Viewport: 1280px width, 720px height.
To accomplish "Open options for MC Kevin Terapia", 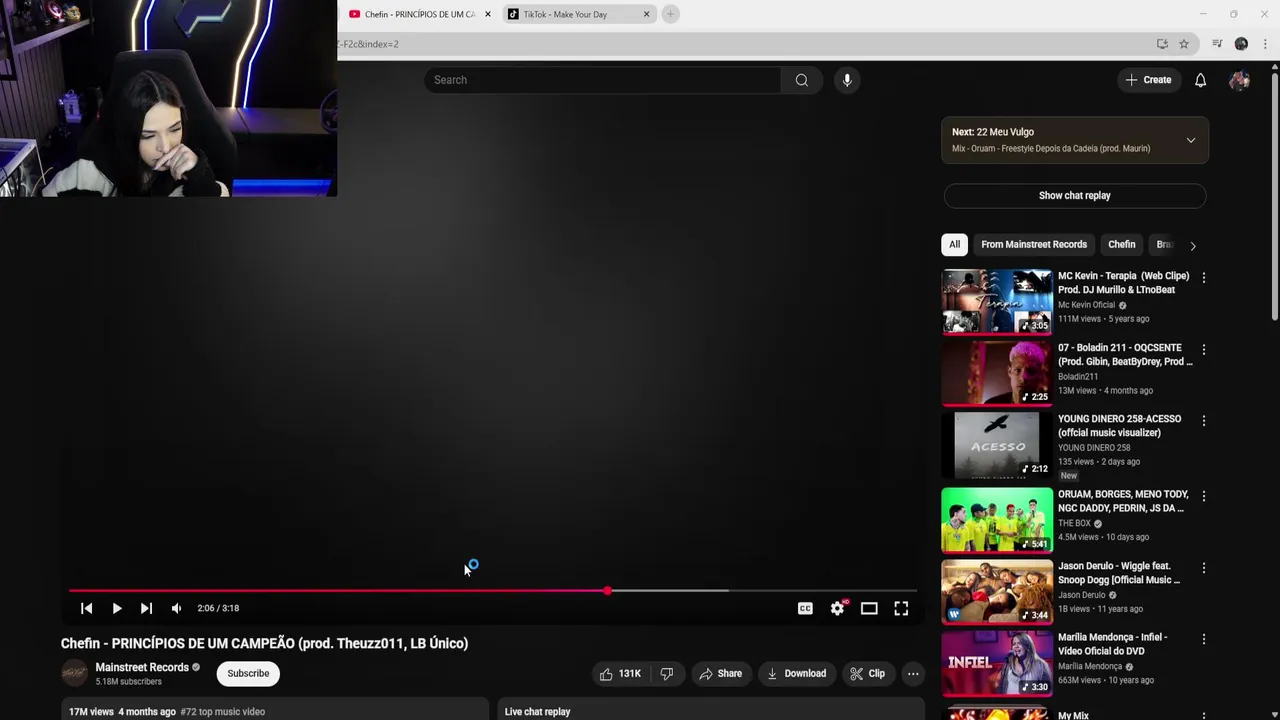I will pos(1204,277).
